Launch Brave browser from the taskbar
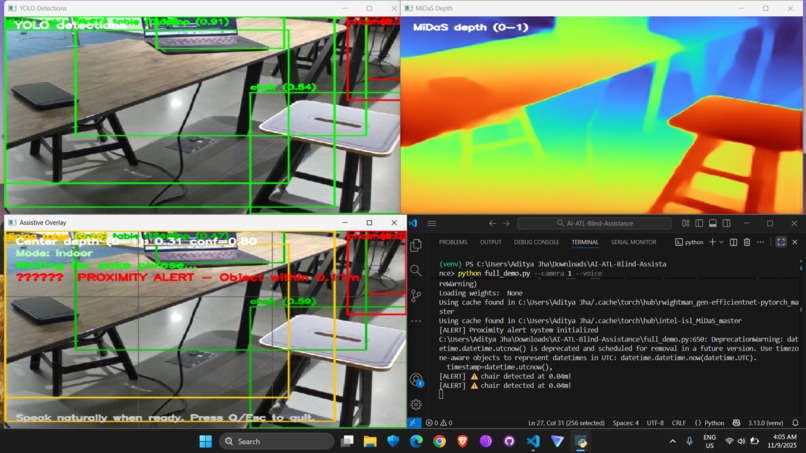 (x=463, y=441)
